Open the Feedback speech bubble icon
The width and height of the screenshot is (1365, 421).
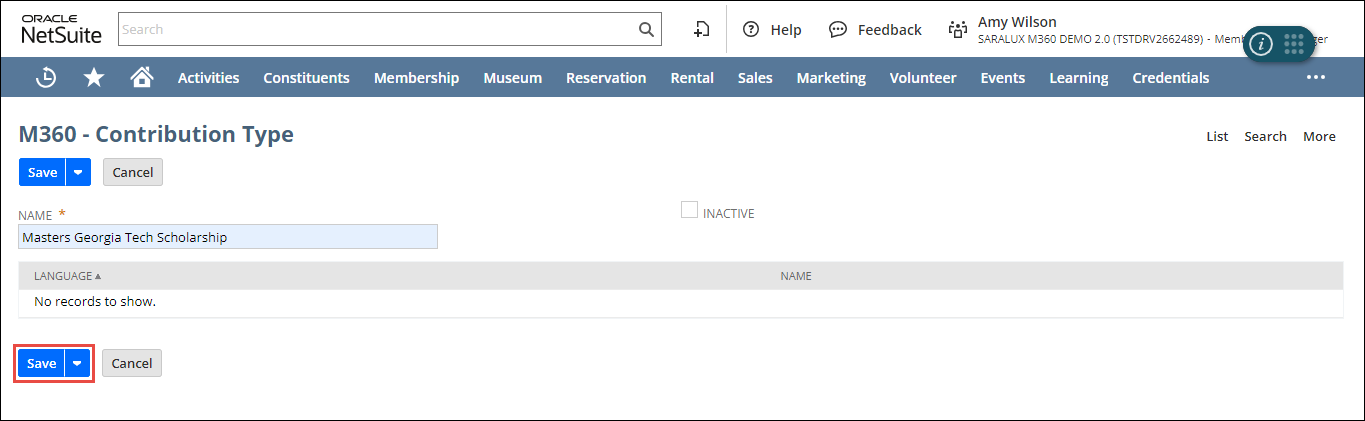838,30
